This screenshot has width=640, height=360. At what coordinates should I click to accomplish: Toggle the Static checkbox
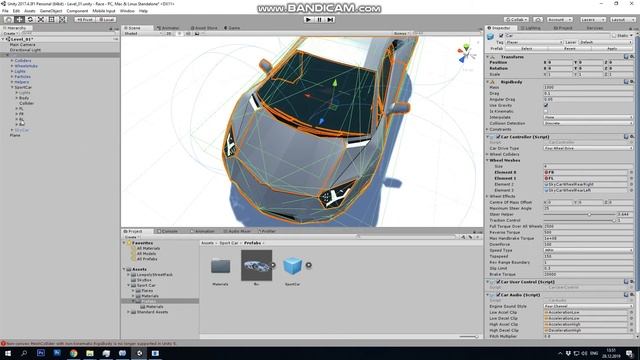(x=613, y=36)
